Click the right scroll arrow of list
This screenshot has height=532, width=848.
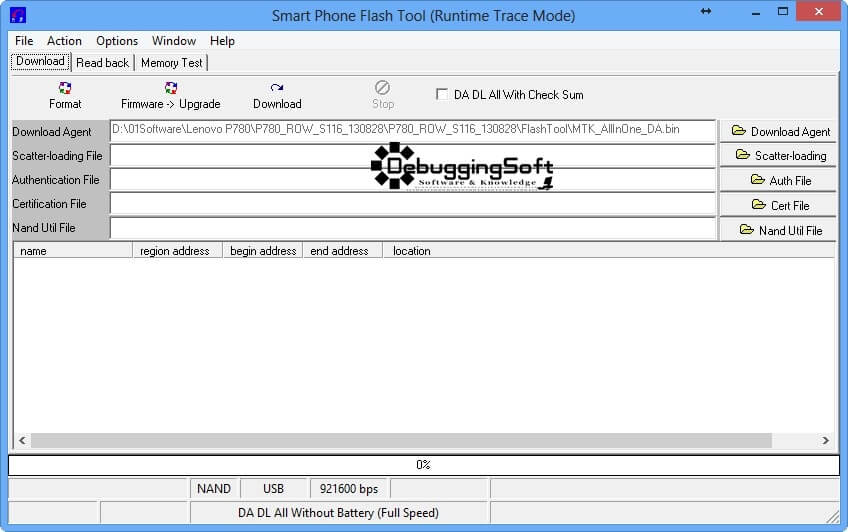(826, 440)
